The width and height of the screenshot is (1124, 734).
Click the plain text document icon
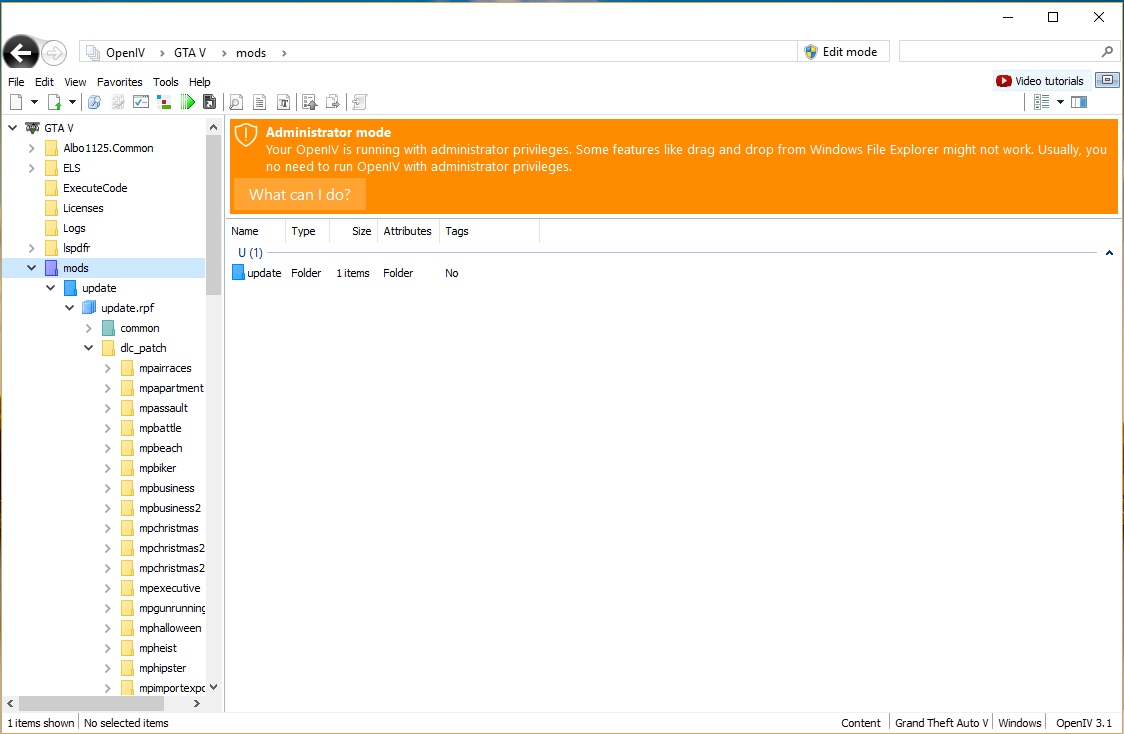(x=259, y=103)
